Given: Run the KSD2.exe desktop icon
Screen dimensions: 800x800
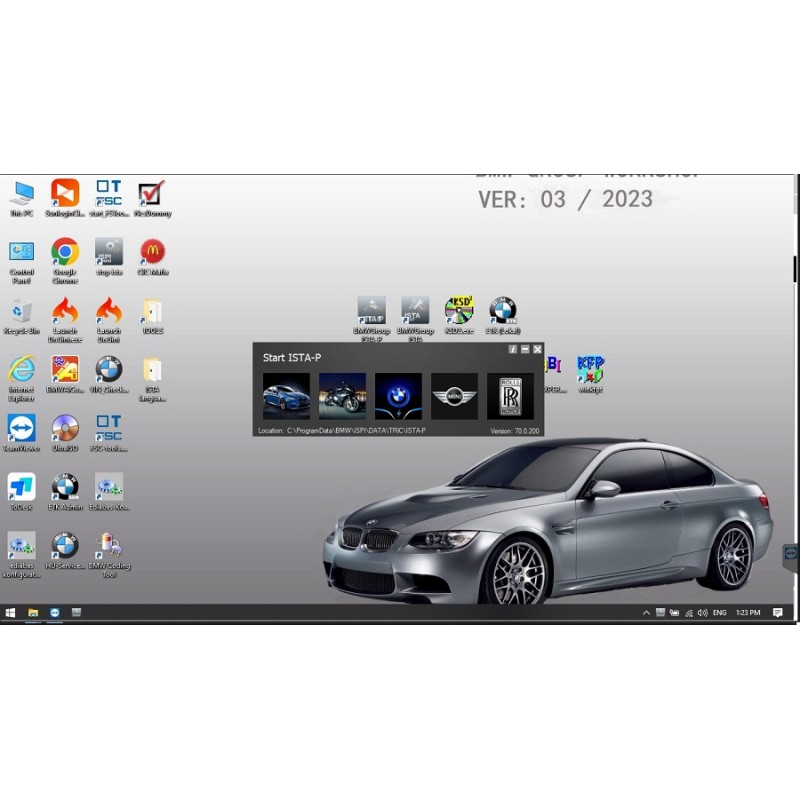Looking at the screenshot, I should pyautogui.click(x=459, y=308).
